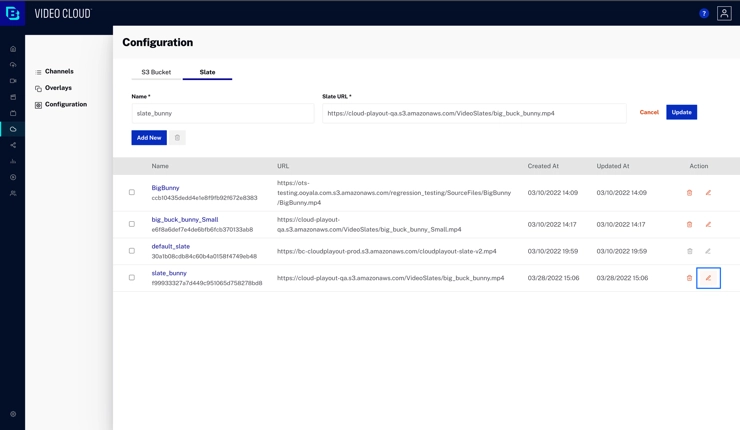This screenshot has height=430, width=740.
Task: Open the user profile icon
Action: (724, 13)
